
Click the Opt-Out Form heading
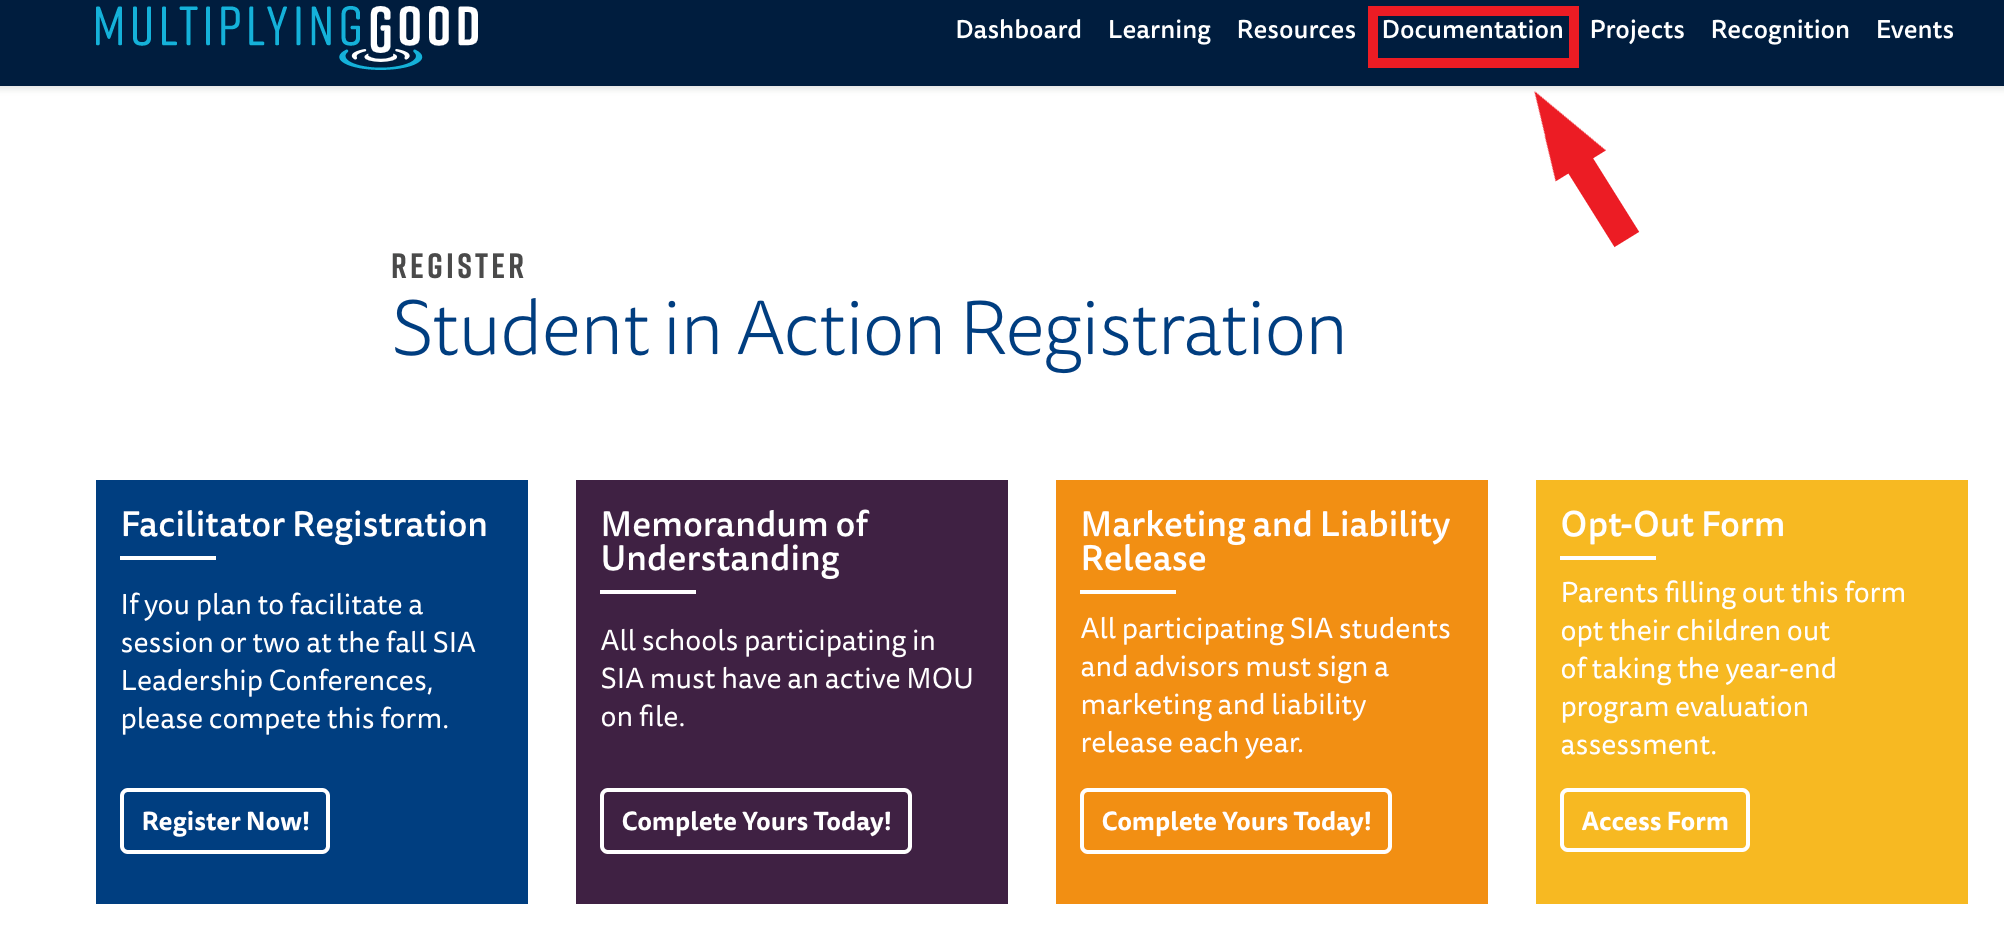(1672, 524)
